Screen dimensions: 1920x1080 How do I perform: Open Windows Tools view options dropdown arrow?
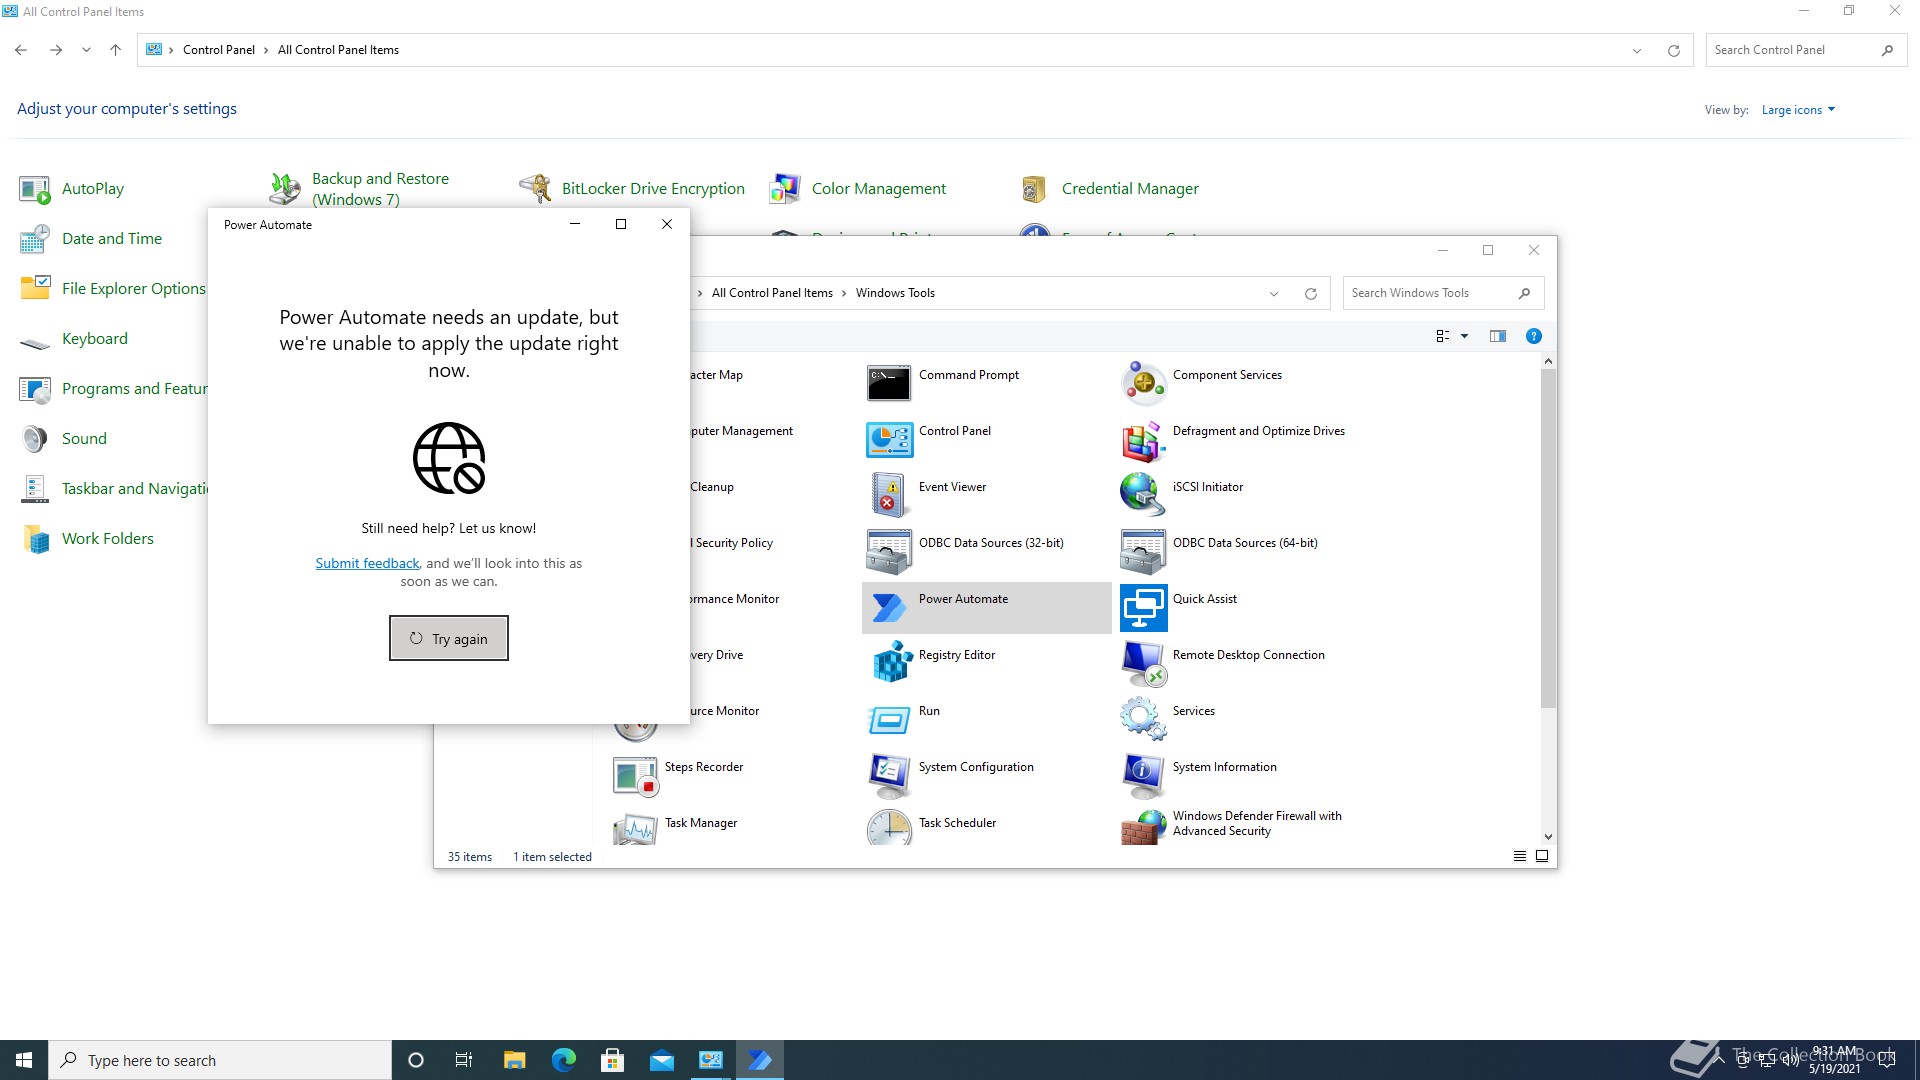click(1465, 337)
